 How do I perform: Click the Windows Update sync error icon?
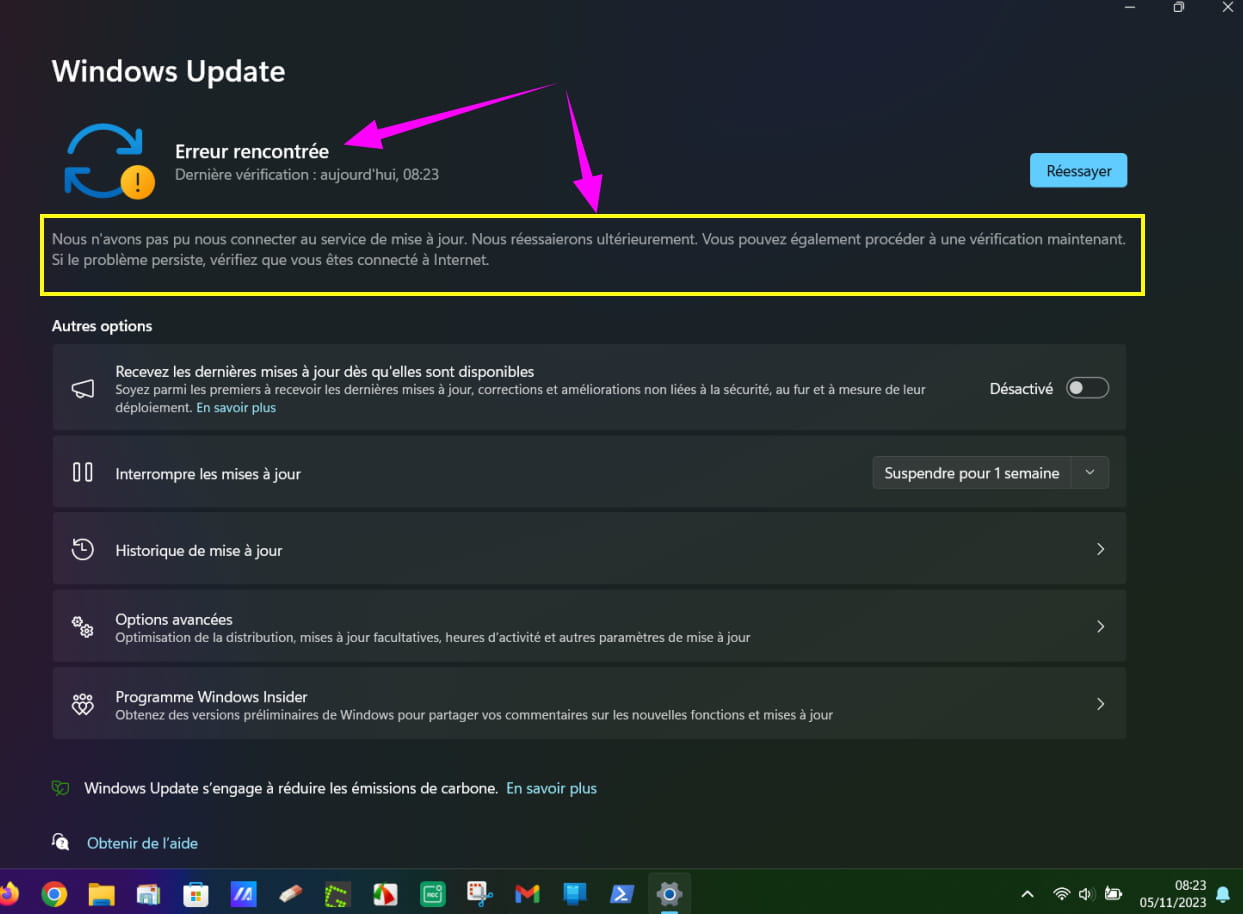[109, 160]
